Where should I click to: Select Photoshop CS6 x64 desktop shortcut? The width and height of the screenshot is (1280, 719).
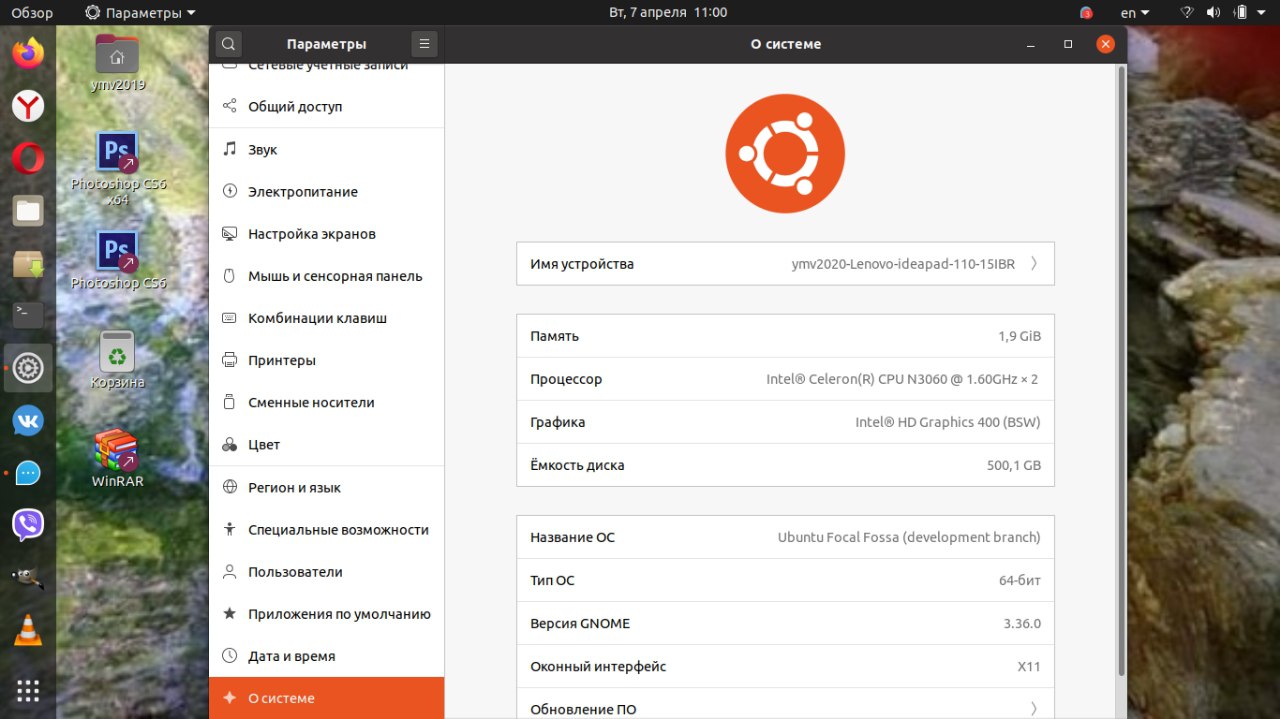[x=118, y=168]
